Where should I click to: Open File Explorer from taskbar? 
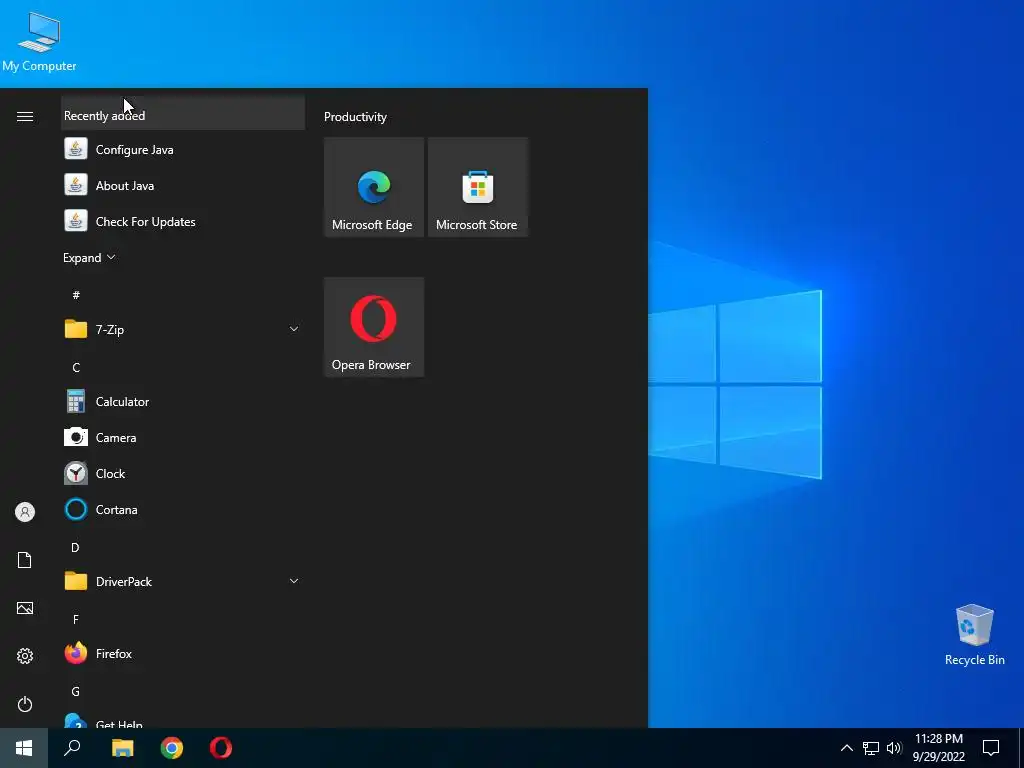122,748
